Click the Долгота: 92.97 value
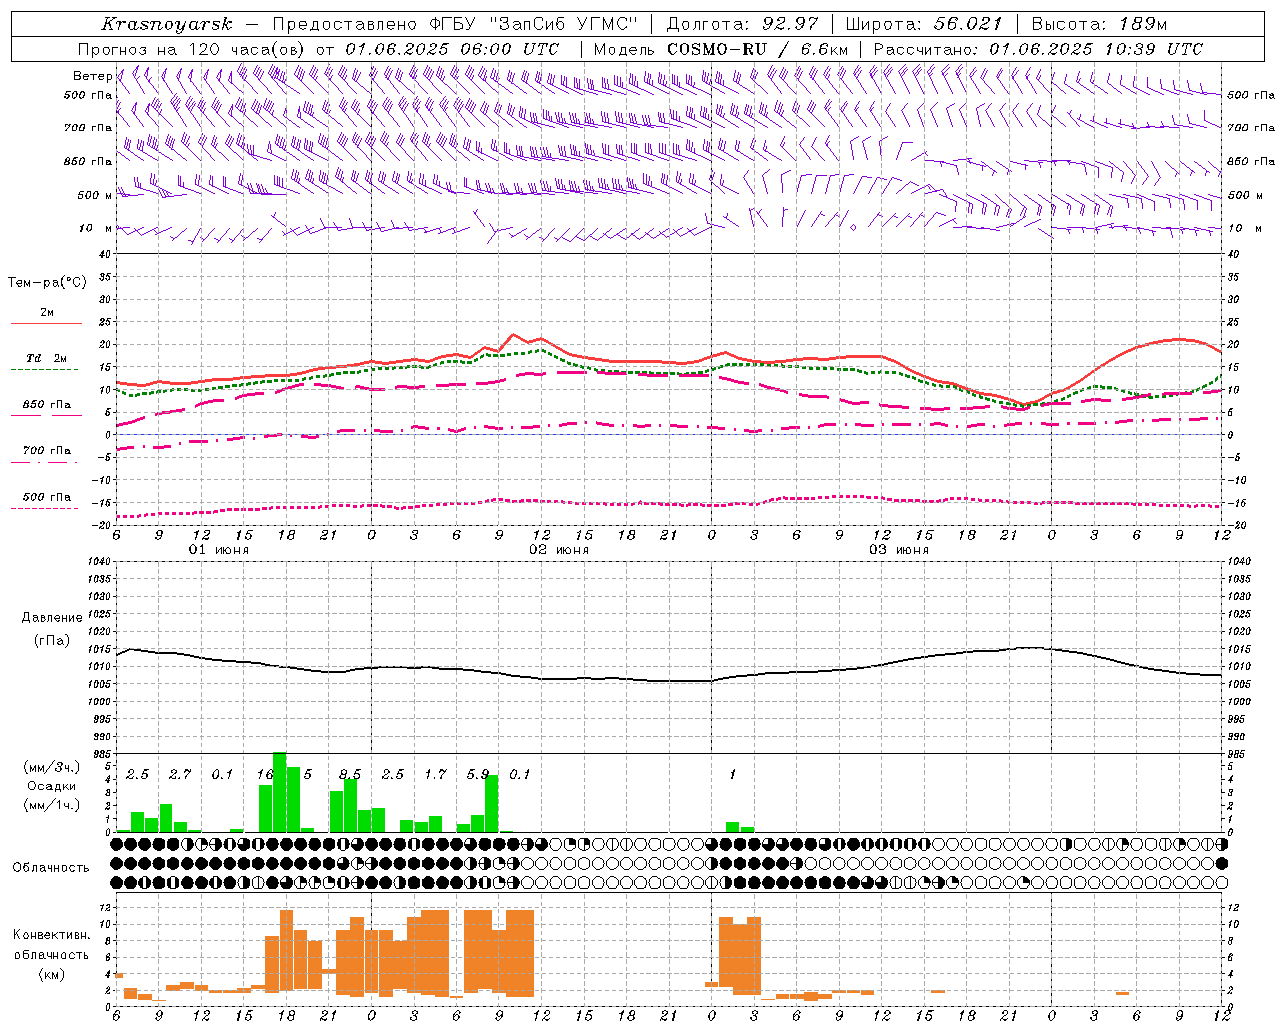The height and width of the screenshot is (1024, 1280). (743, 24)
